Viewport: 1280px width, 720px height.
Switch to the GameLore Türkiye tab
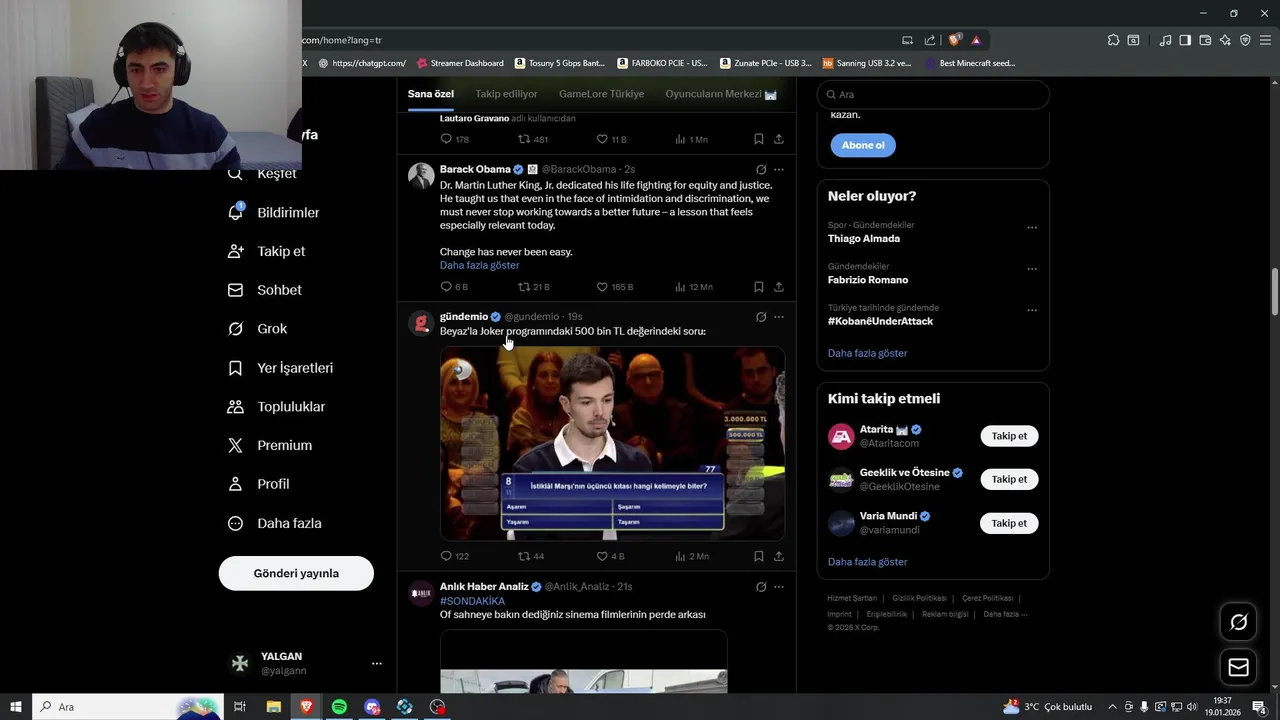pos(601,94)
